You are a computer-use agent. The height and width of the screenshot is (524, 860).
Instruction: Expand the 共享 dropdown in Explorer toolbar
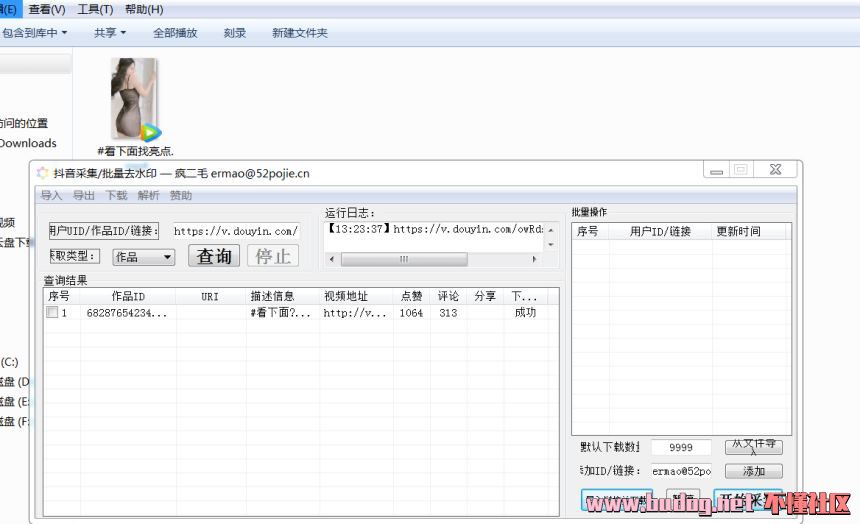[x=110, y=33]
